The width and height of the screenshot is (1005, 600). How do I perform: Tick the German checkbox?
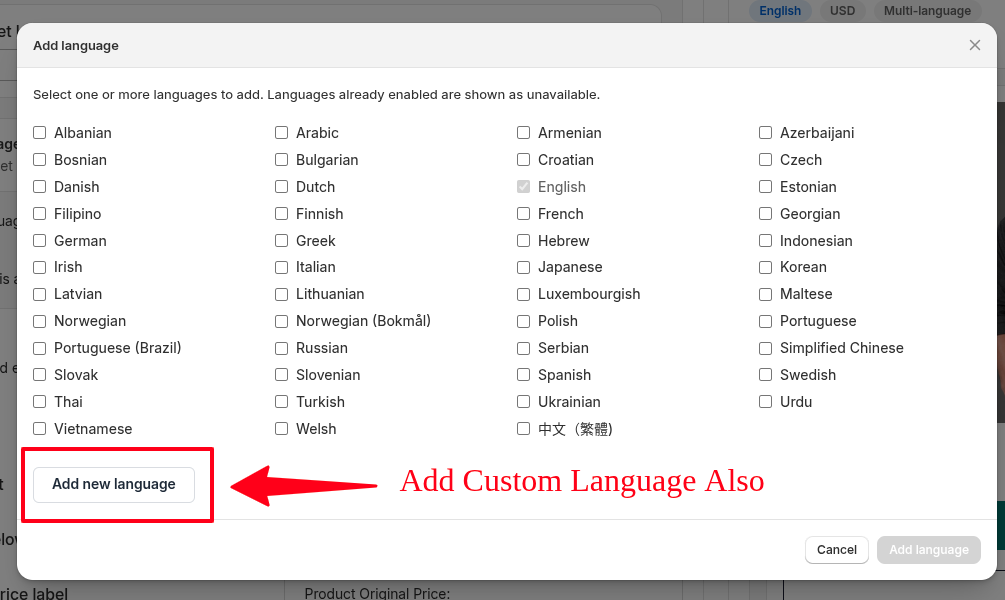point(40,240)
